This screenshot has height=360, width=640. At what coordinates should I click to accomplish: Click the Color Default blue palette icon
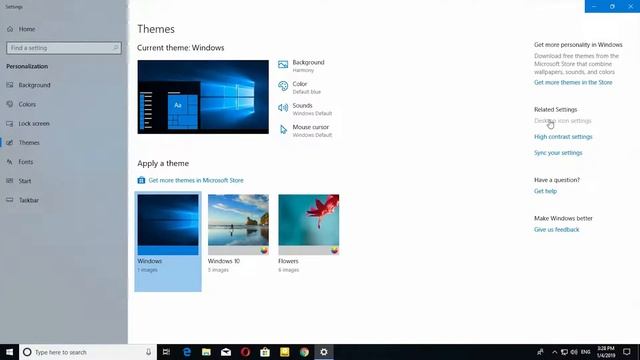[x=283, y=86]
